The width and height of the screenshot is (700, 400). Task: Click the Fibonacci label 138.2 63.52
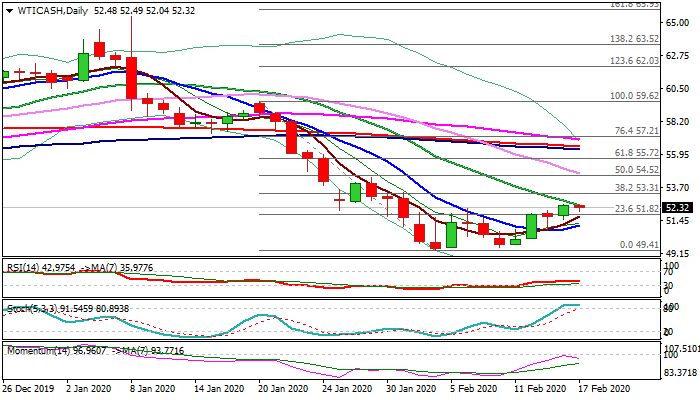(x=634, y=39)
